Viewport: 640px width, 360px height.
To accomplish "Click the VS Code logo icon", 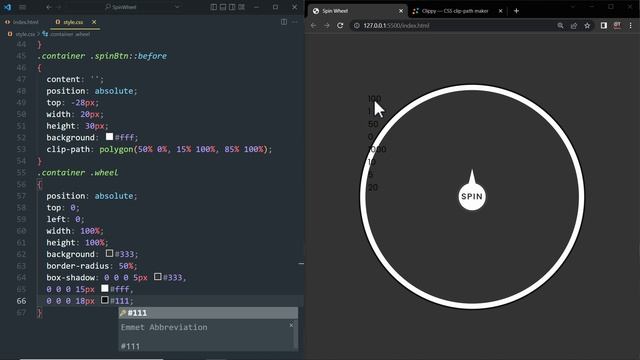I will pyautogui.click(x=7, y=7).
